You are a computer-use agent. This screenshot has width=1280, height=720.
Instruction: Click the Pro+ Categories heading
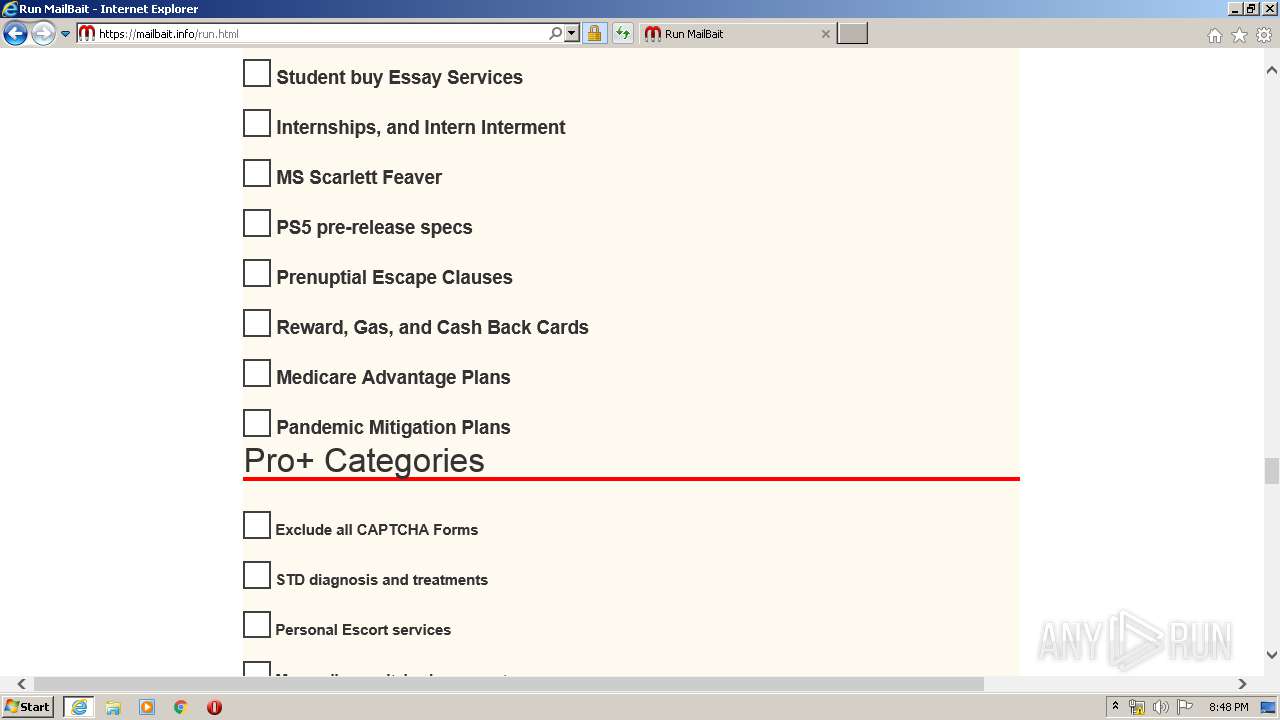[x=364, y=461]
